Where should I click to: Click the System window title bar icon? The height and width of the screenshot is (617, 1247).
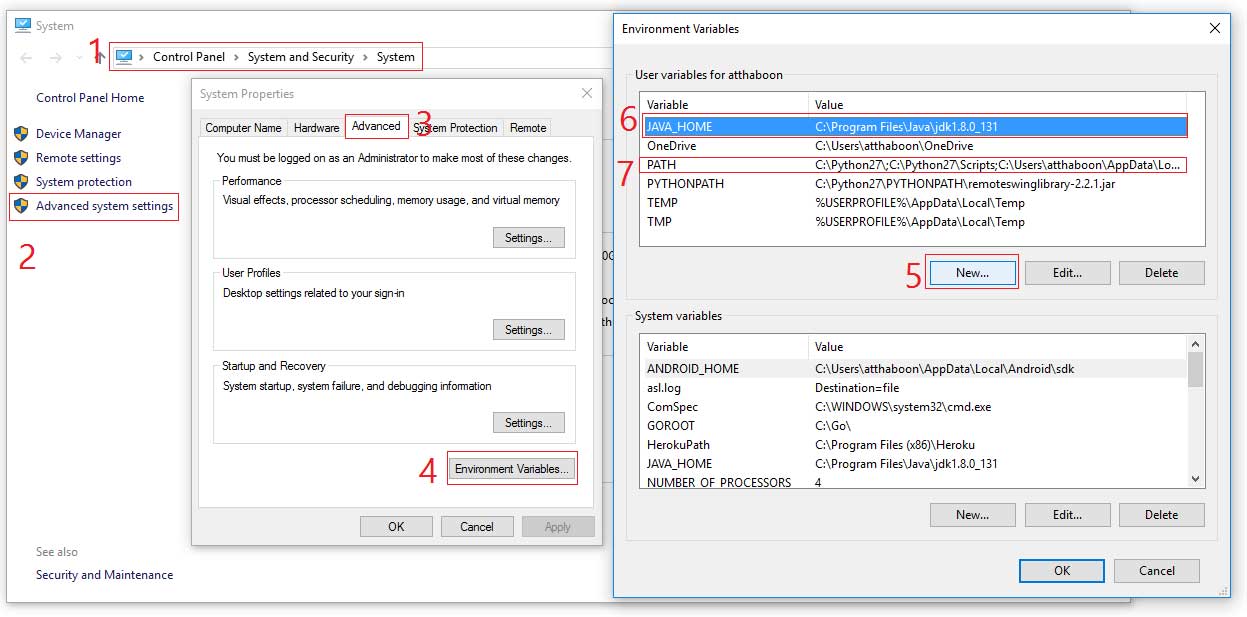tap(22, 26)
